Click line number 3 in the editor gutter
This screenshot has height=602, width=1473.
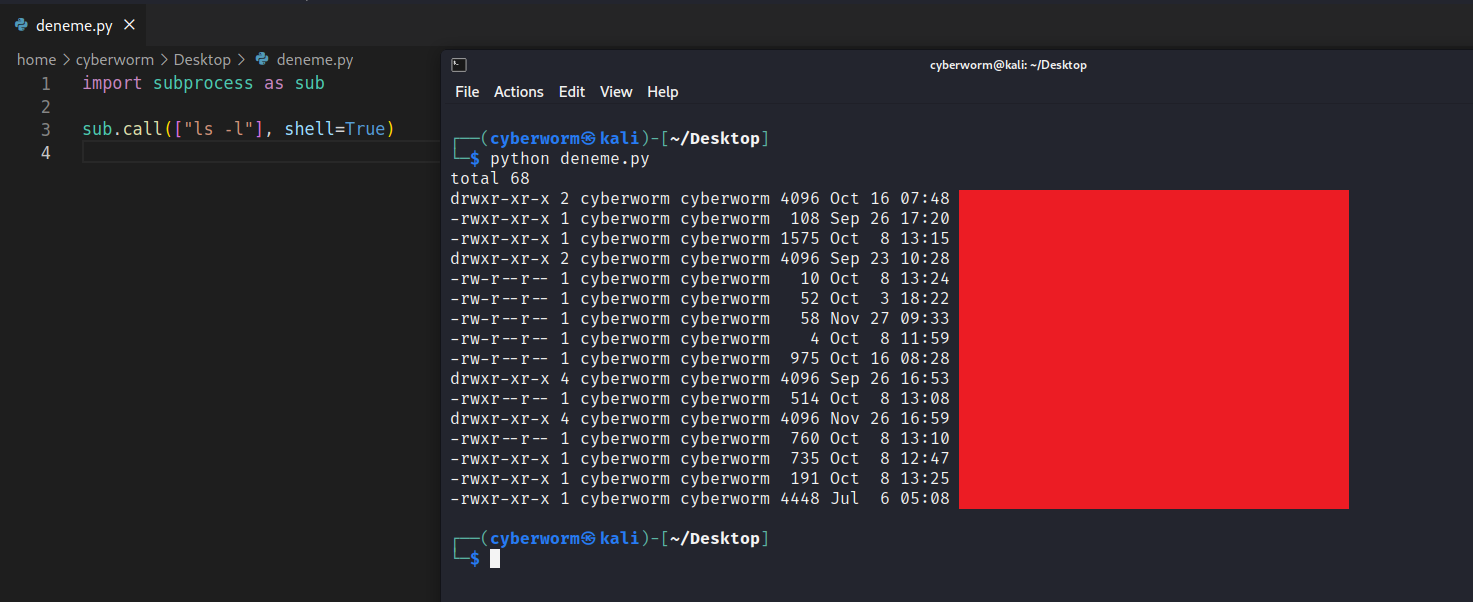point(45,130)
